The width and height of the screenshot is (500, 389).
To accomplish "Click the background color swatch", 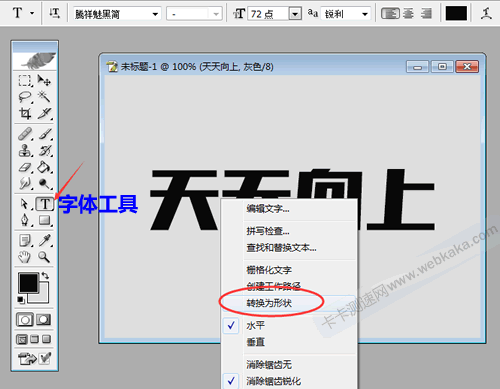I will [x=43, y=297].
